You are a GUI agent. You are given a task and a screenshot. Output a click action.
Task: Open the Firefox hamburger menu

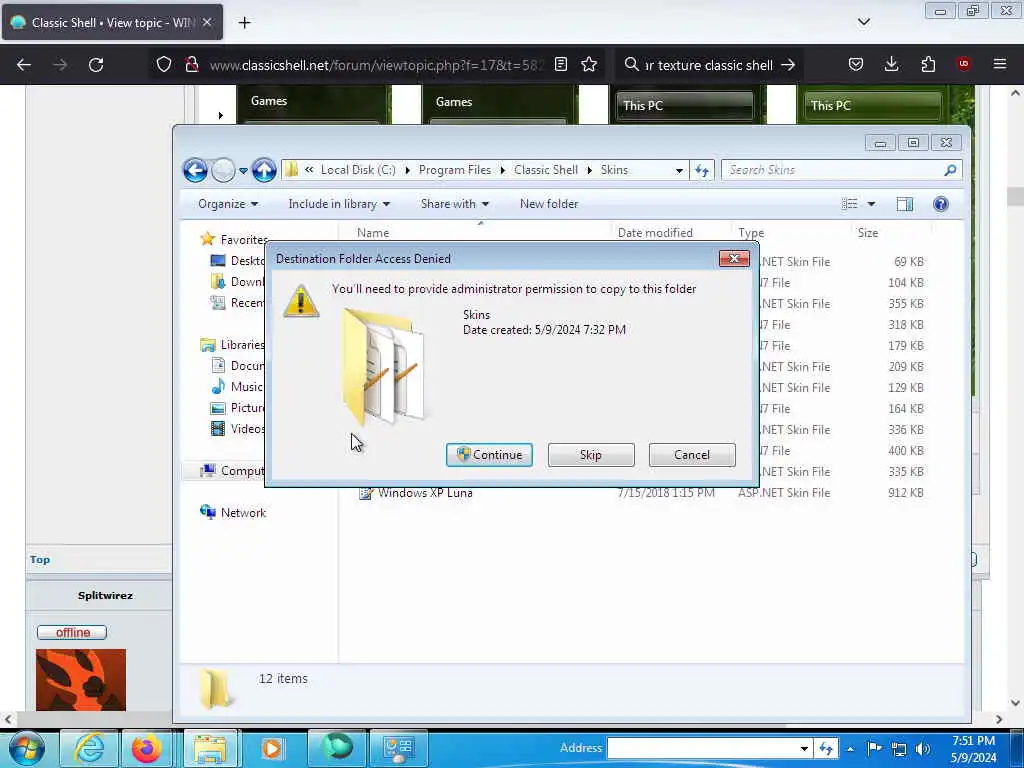(1000, 65)
